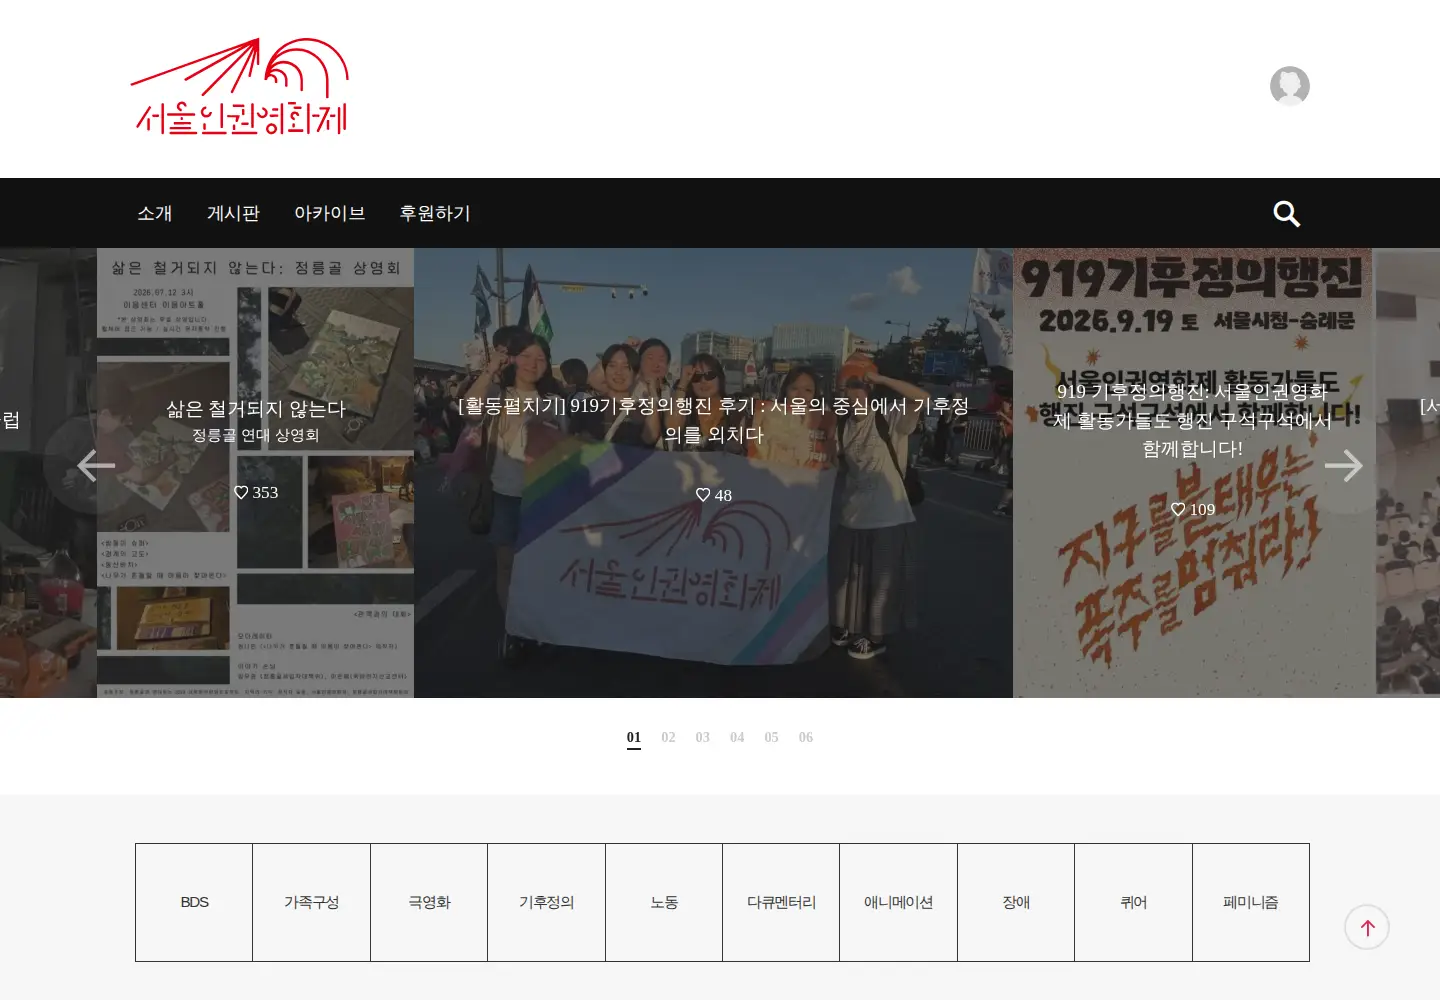This screenshot has width=1440, height=1000.
Task: Click the scroll-to-top arrow button
Action: pyautogui.click(x=1366, y=927)
